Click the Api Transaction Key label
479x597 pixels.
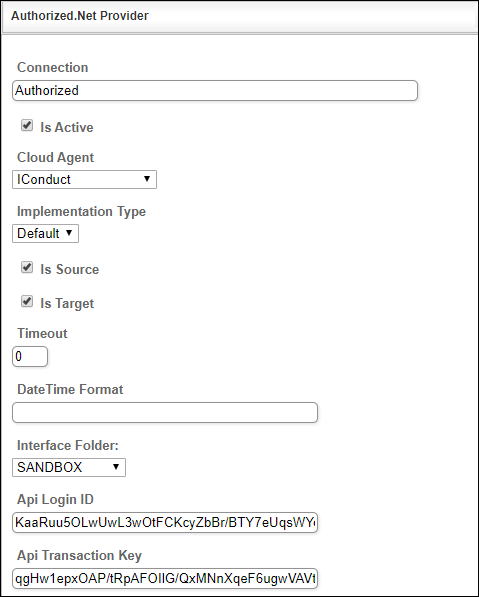[x=79, y=555]
